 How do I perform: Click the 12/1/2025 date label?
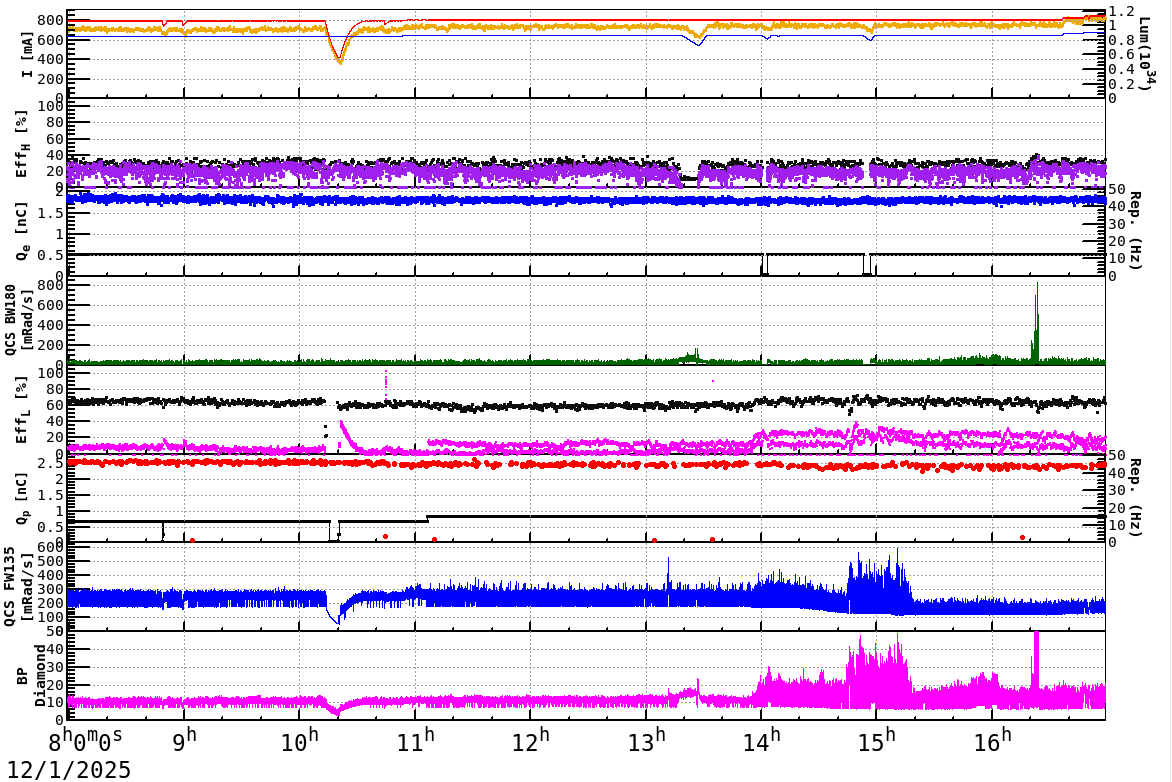pos(65,769)
